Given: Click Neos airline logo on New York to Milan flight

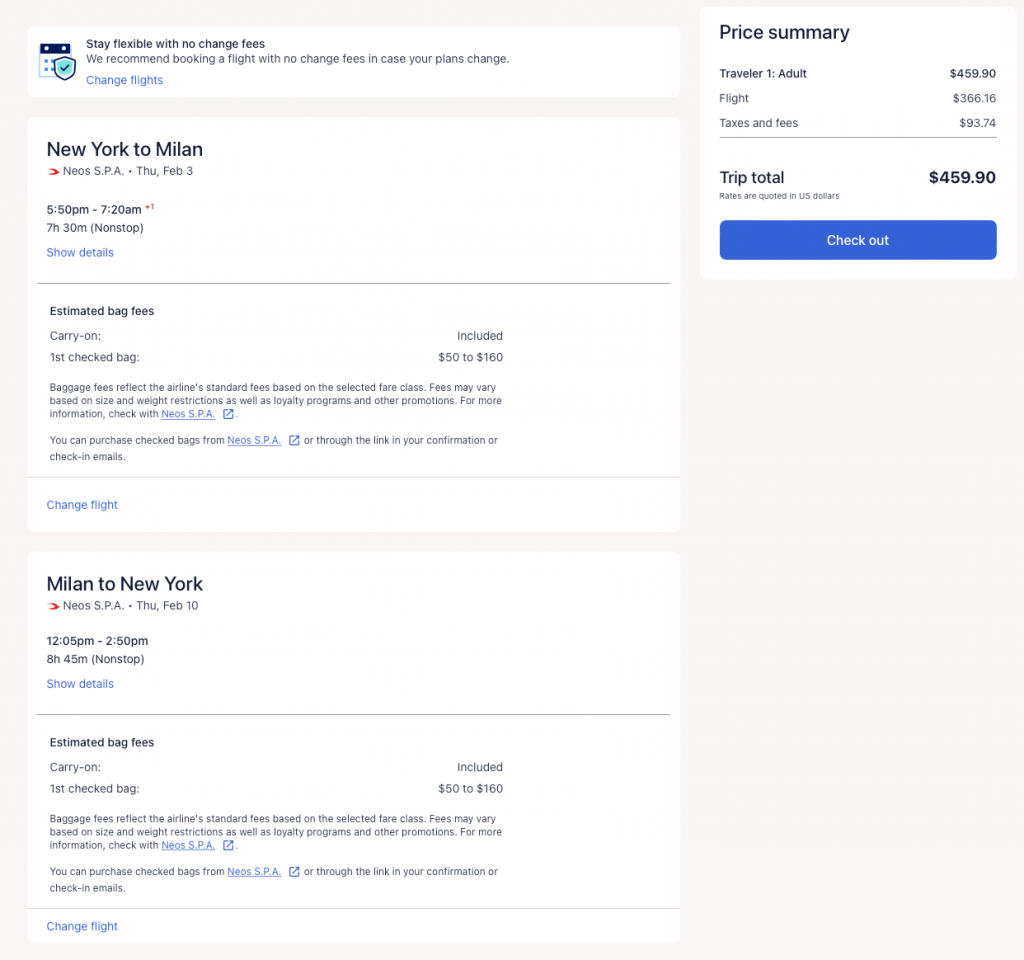Looking at the screenshot, I should [54, 171].
